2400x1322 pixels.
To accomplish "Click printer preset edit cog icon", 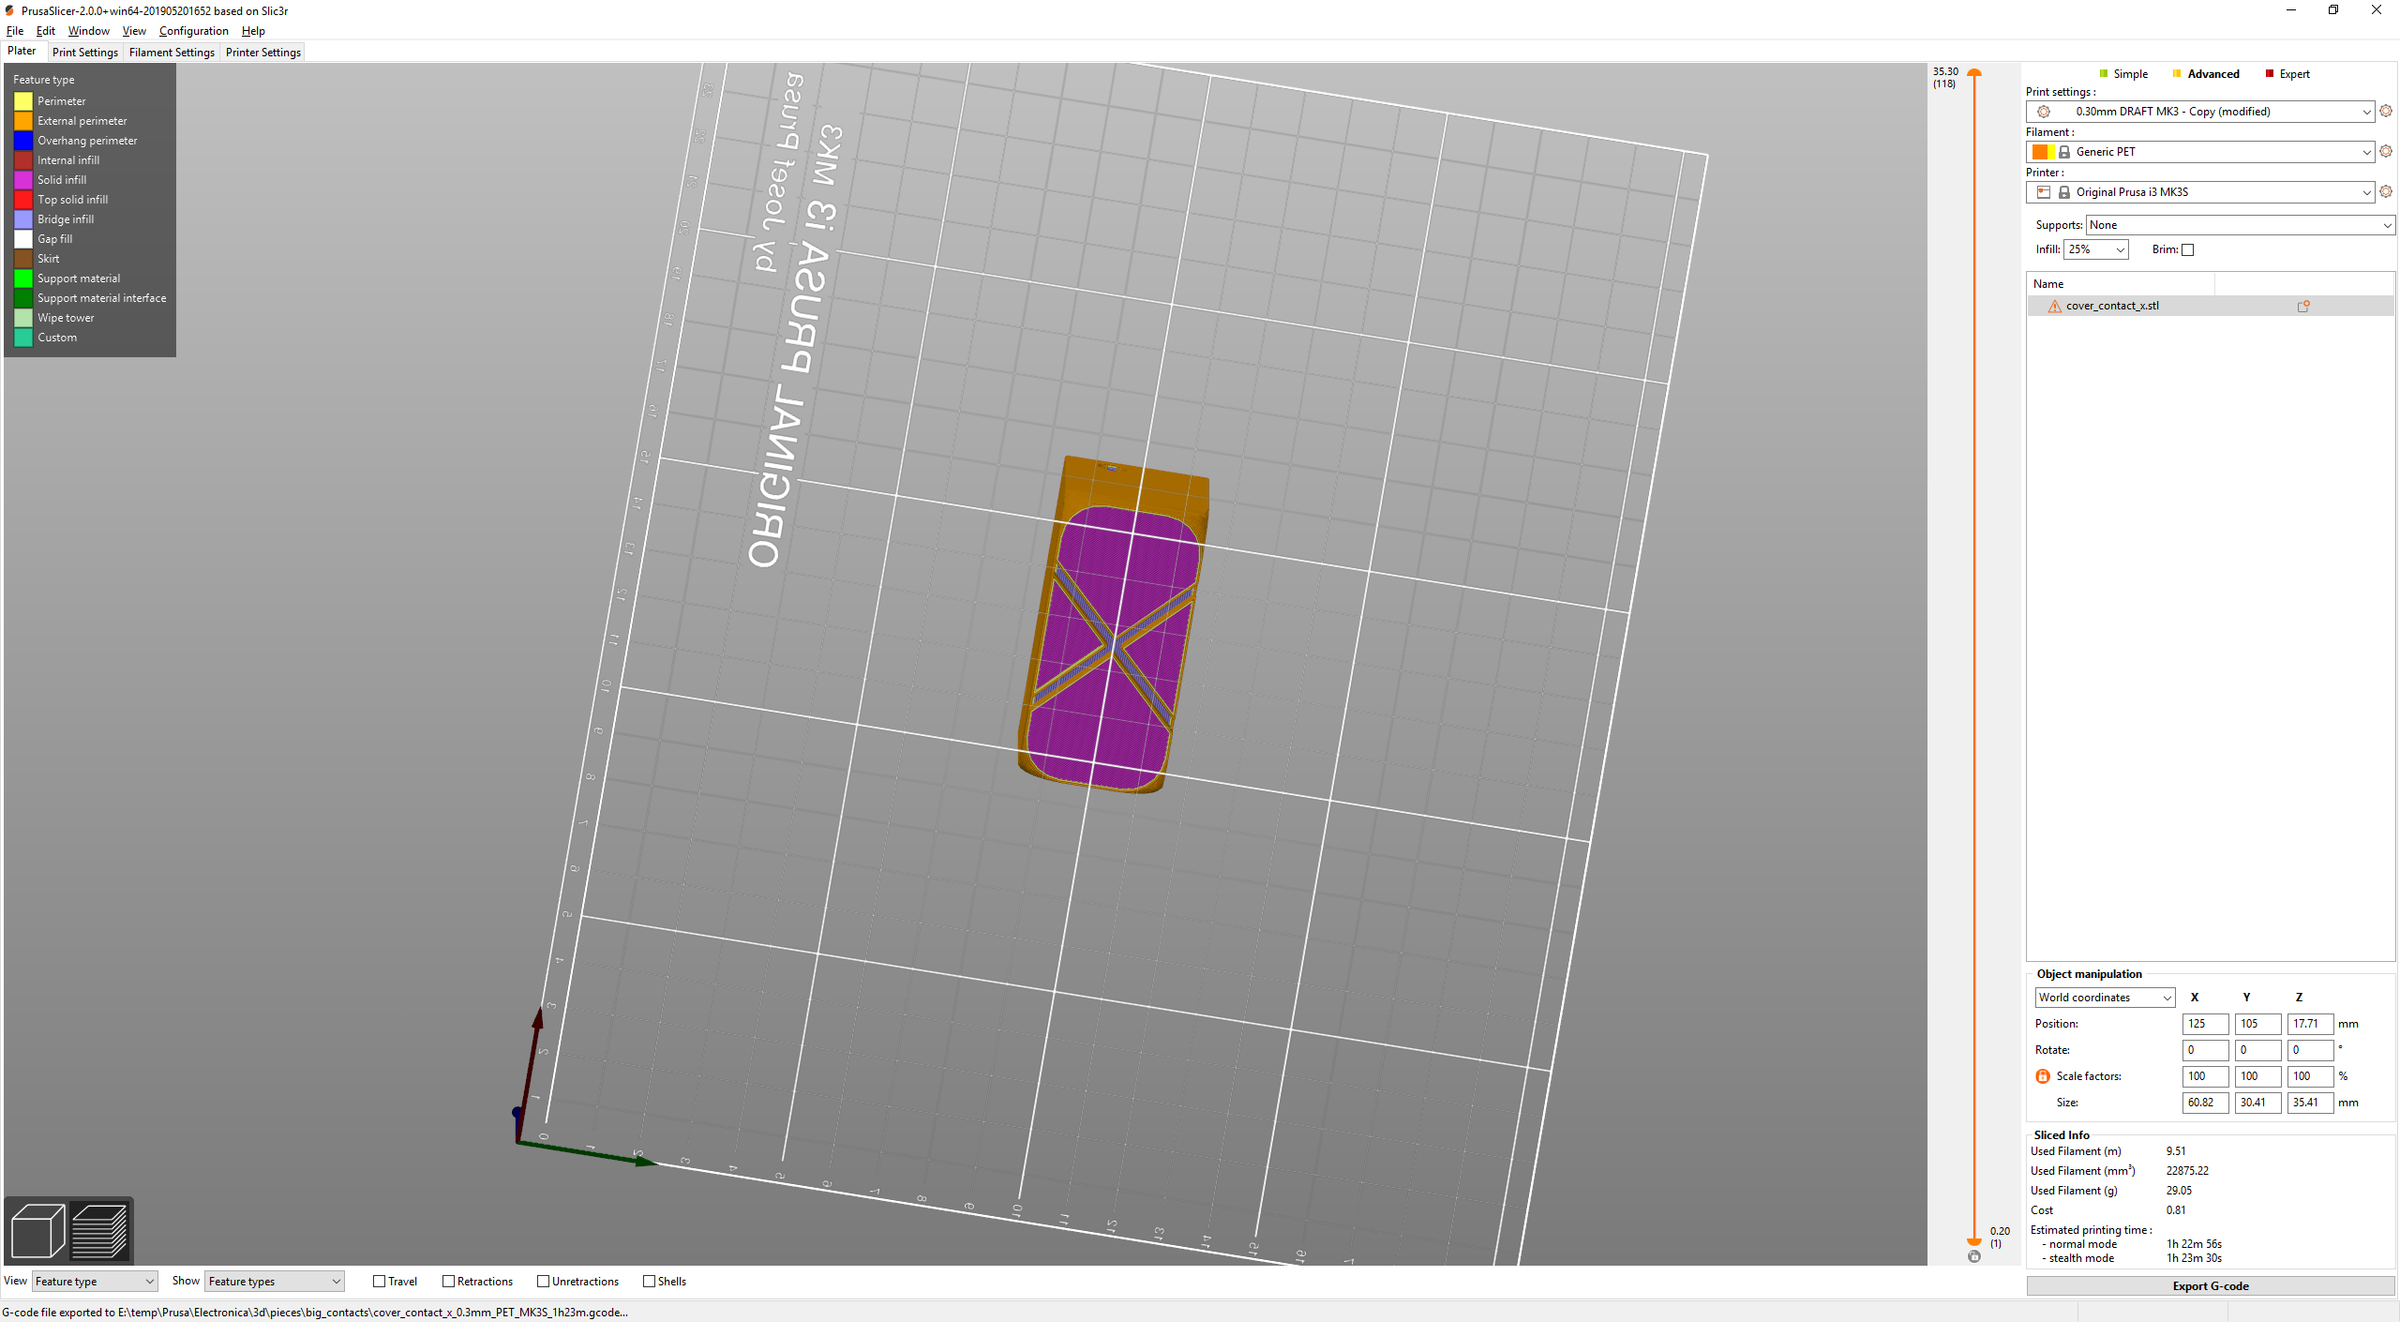I will tap(2385, 191).
